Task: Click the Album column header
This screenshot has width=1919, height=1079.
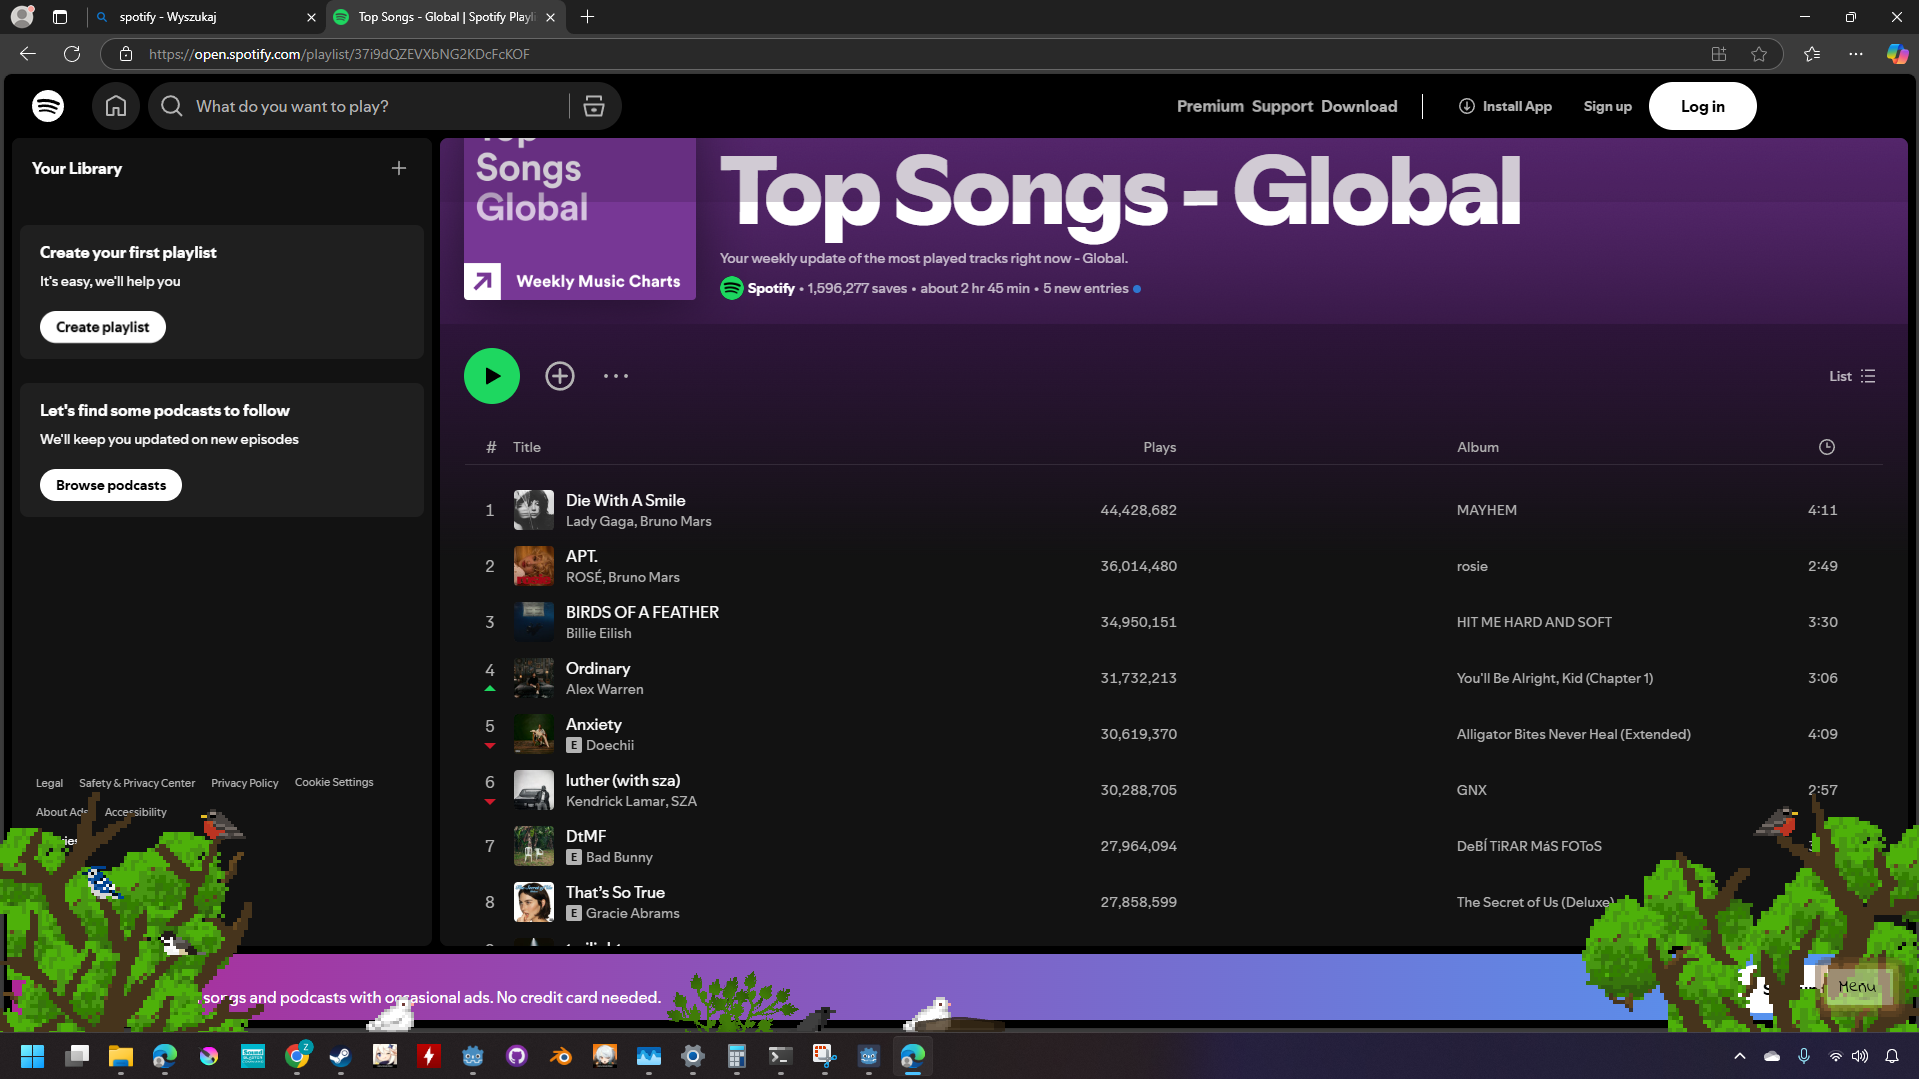Action: pyautogui.click(x=1478, y=447)
